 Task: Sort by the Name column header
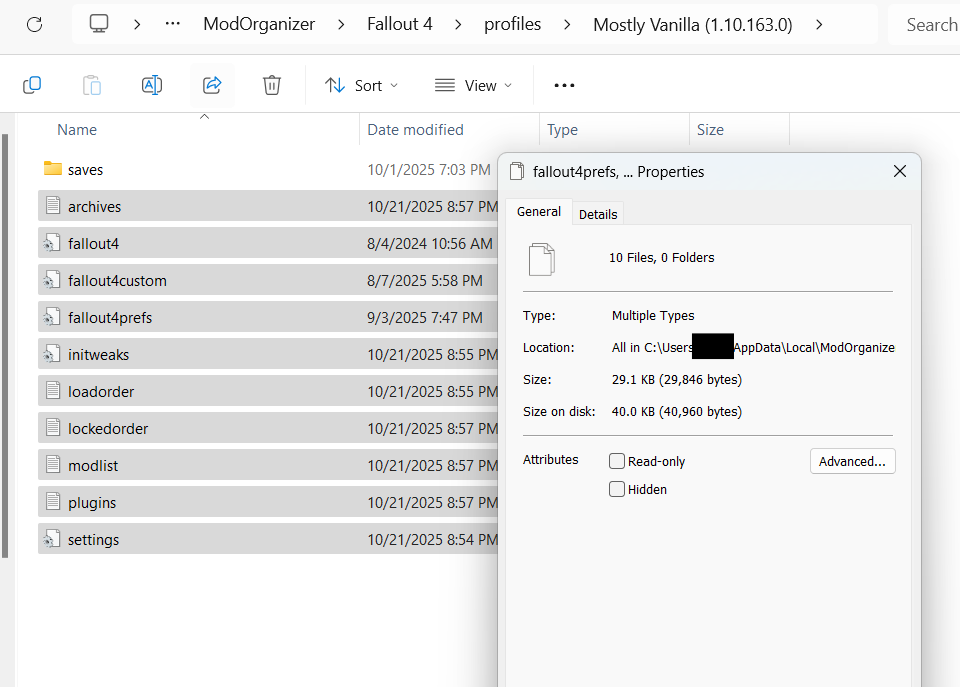coord(77,130)
